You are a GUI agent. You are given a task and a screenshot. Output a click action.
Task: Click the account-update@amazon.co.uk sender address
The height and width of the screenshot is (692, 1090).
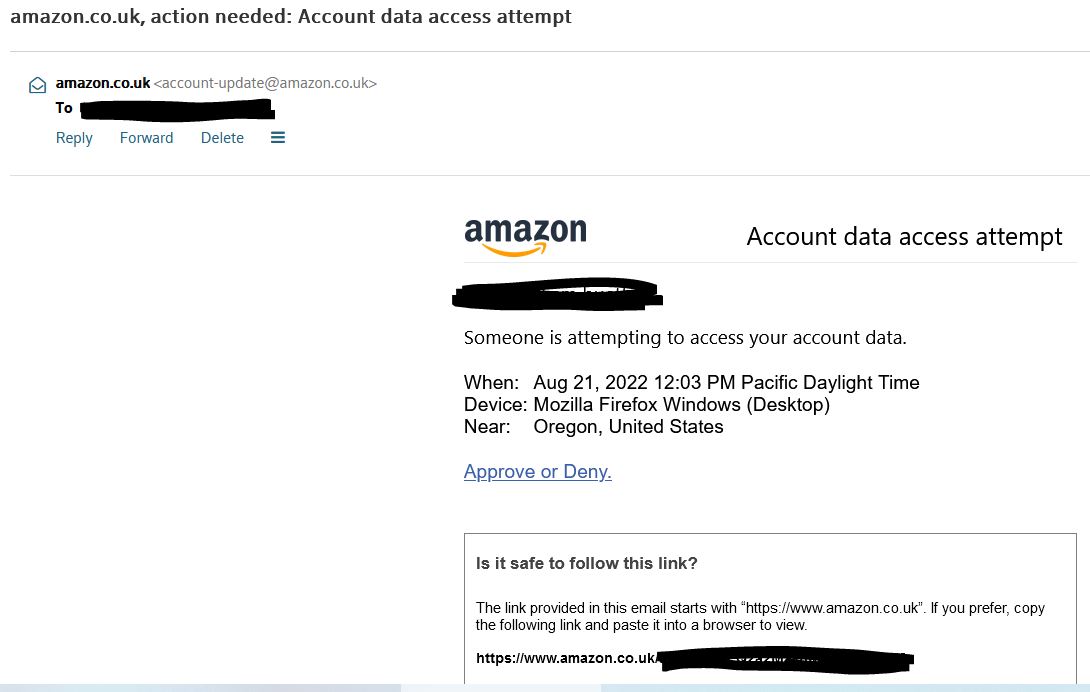[x=265, y=83]
